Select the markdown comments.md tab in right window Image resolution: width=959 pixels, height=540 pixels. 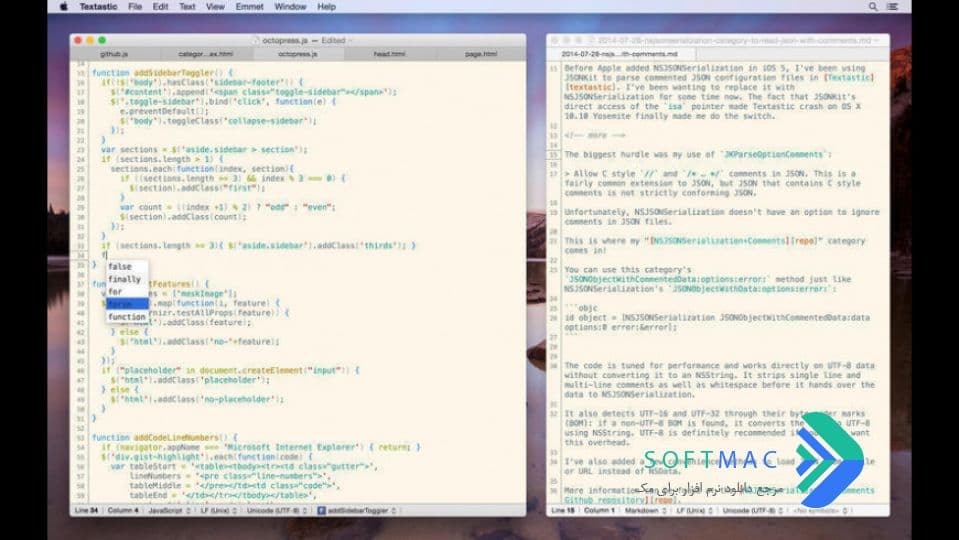[x=620, y=54]
